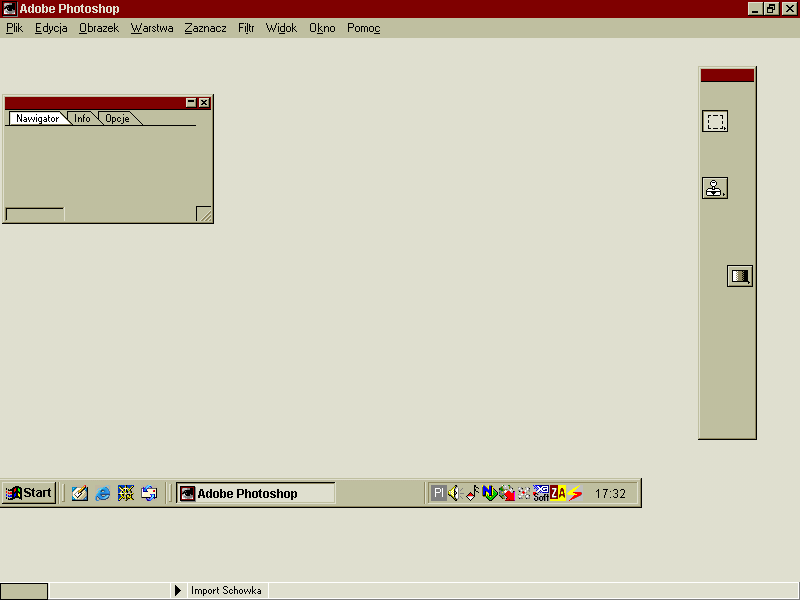Open the Zaznacz menu
The width and height of the screenshot is (800, 600).
tap(206, 28)
